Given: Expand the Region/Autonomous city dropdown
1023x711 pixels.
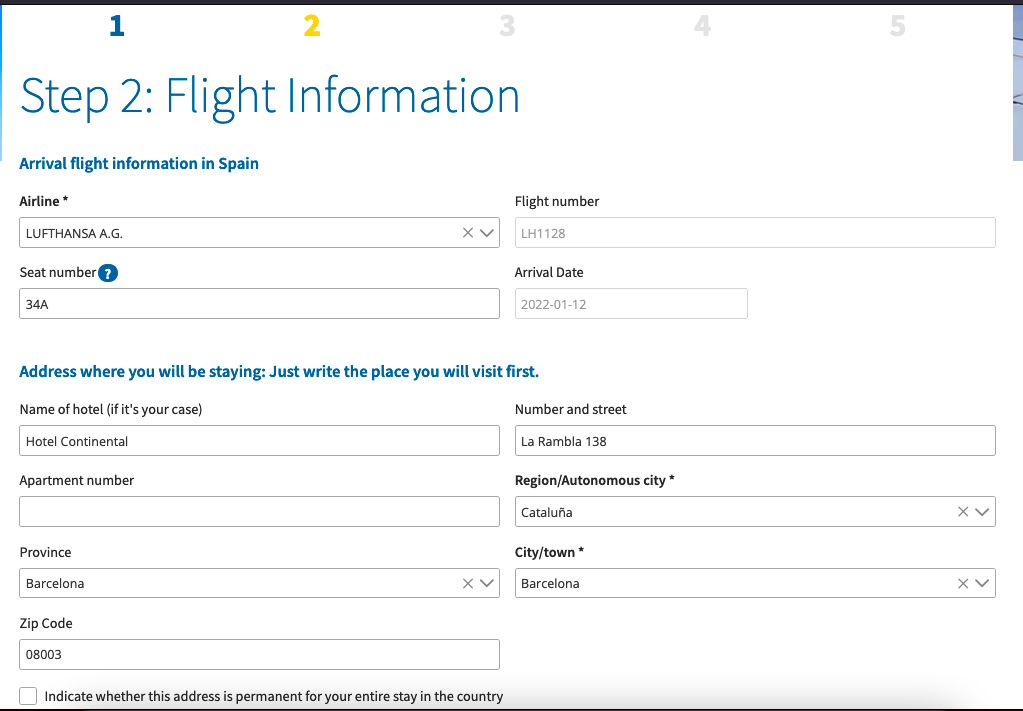Looking at the screenshot, I should pyautogui.click(x=982, y=512).
